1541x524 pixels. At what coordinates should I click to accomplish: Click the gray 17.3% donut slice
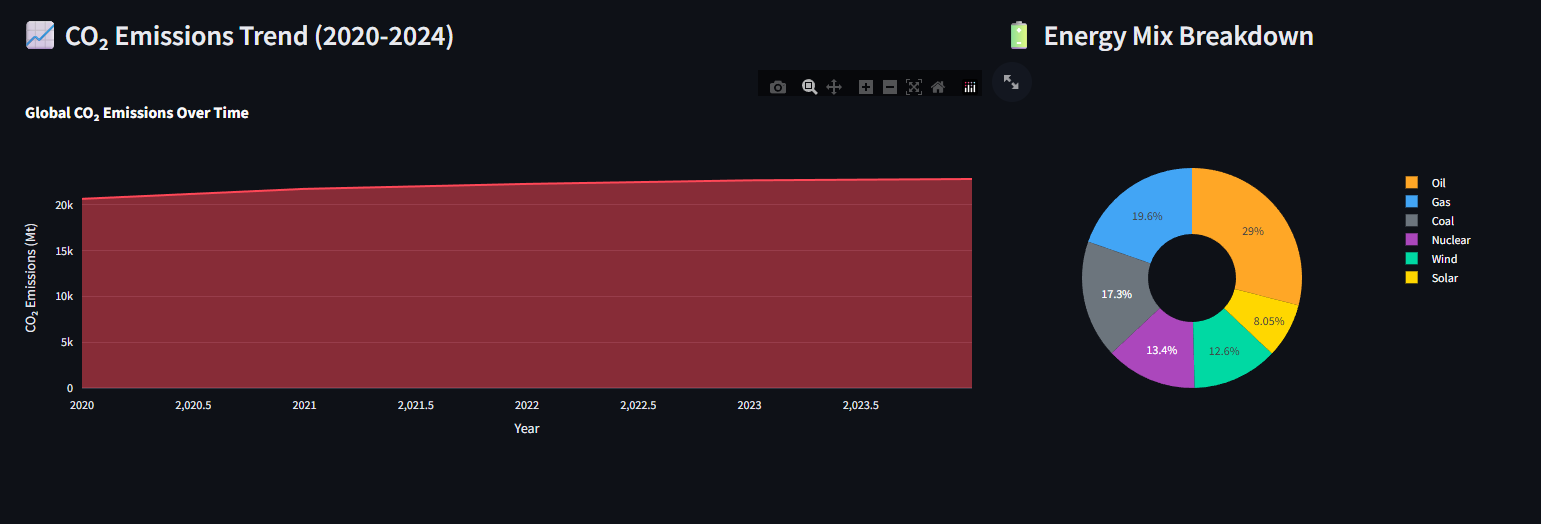click(1116, 294)
